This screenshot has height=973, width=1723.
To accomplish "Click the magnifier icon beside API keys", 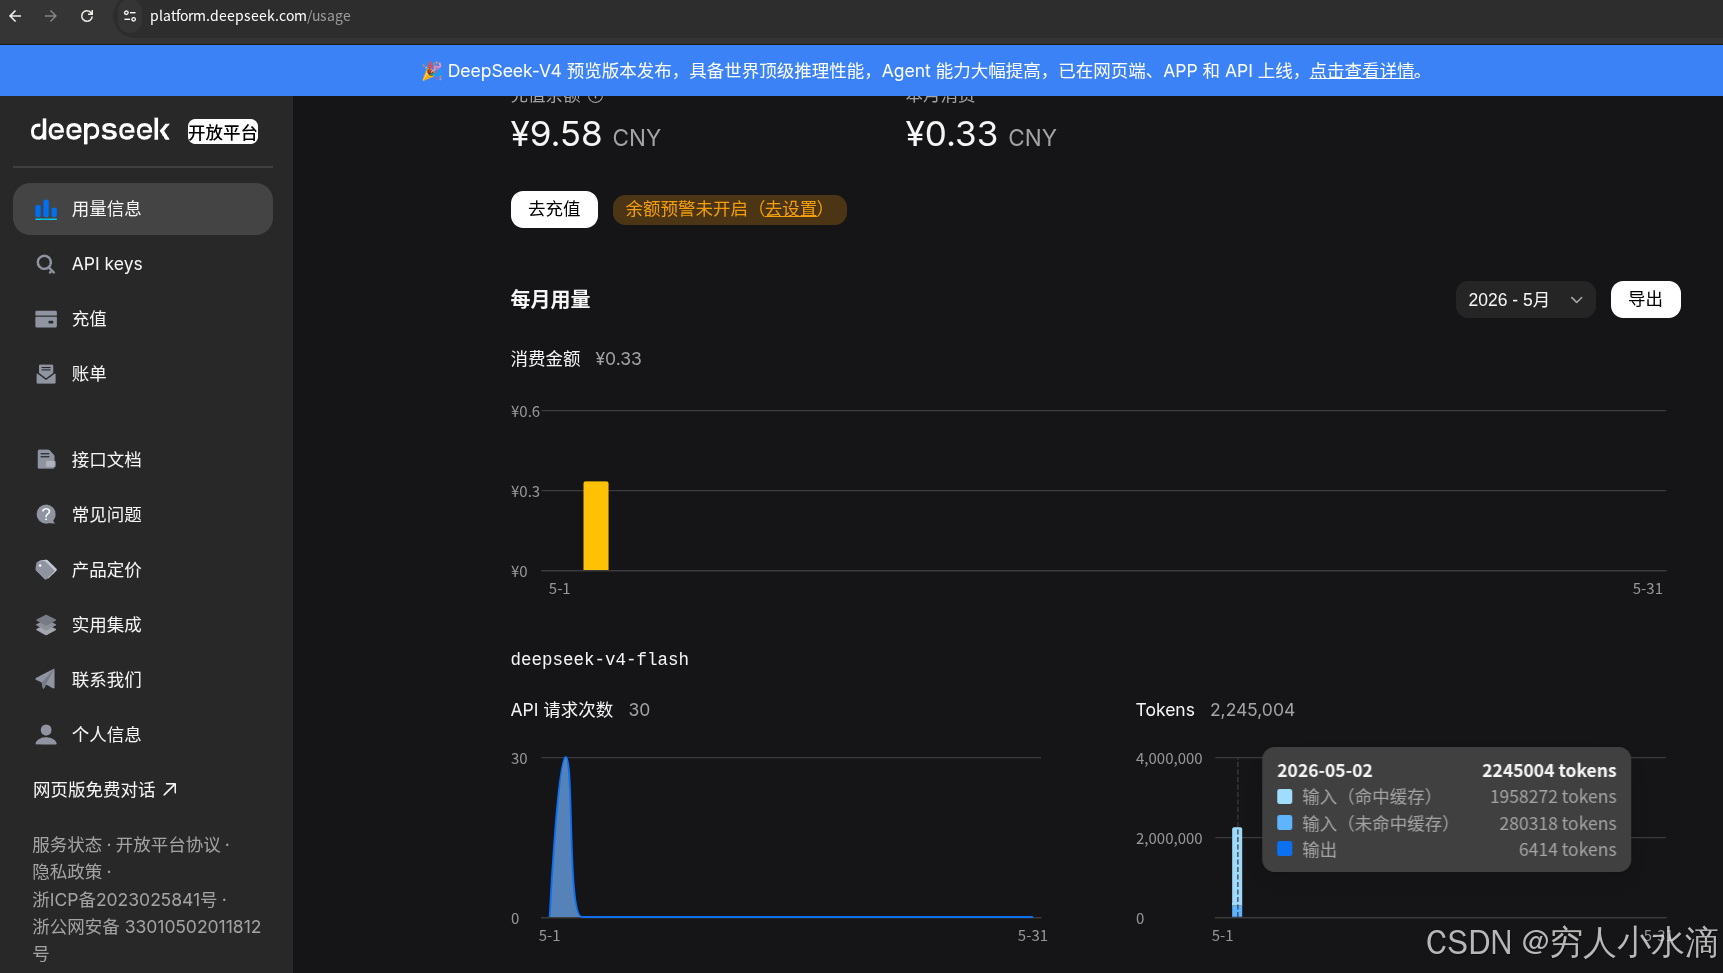I will click(x=46, y=264).
